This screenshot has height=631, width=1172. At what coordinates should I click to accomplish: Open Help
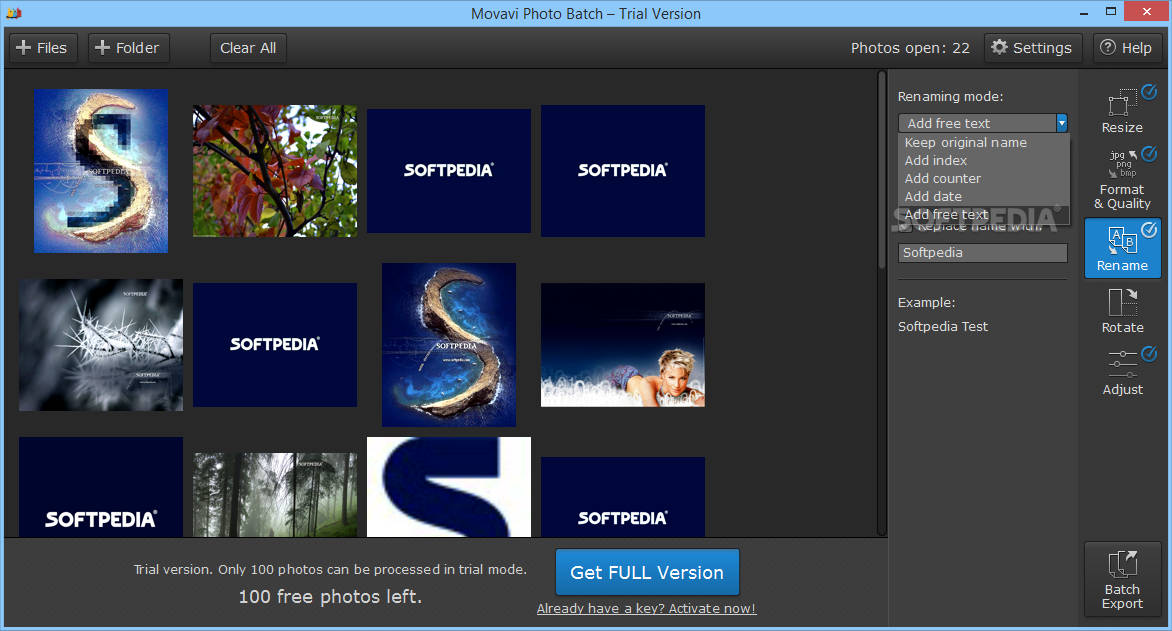pos(1126,48)
